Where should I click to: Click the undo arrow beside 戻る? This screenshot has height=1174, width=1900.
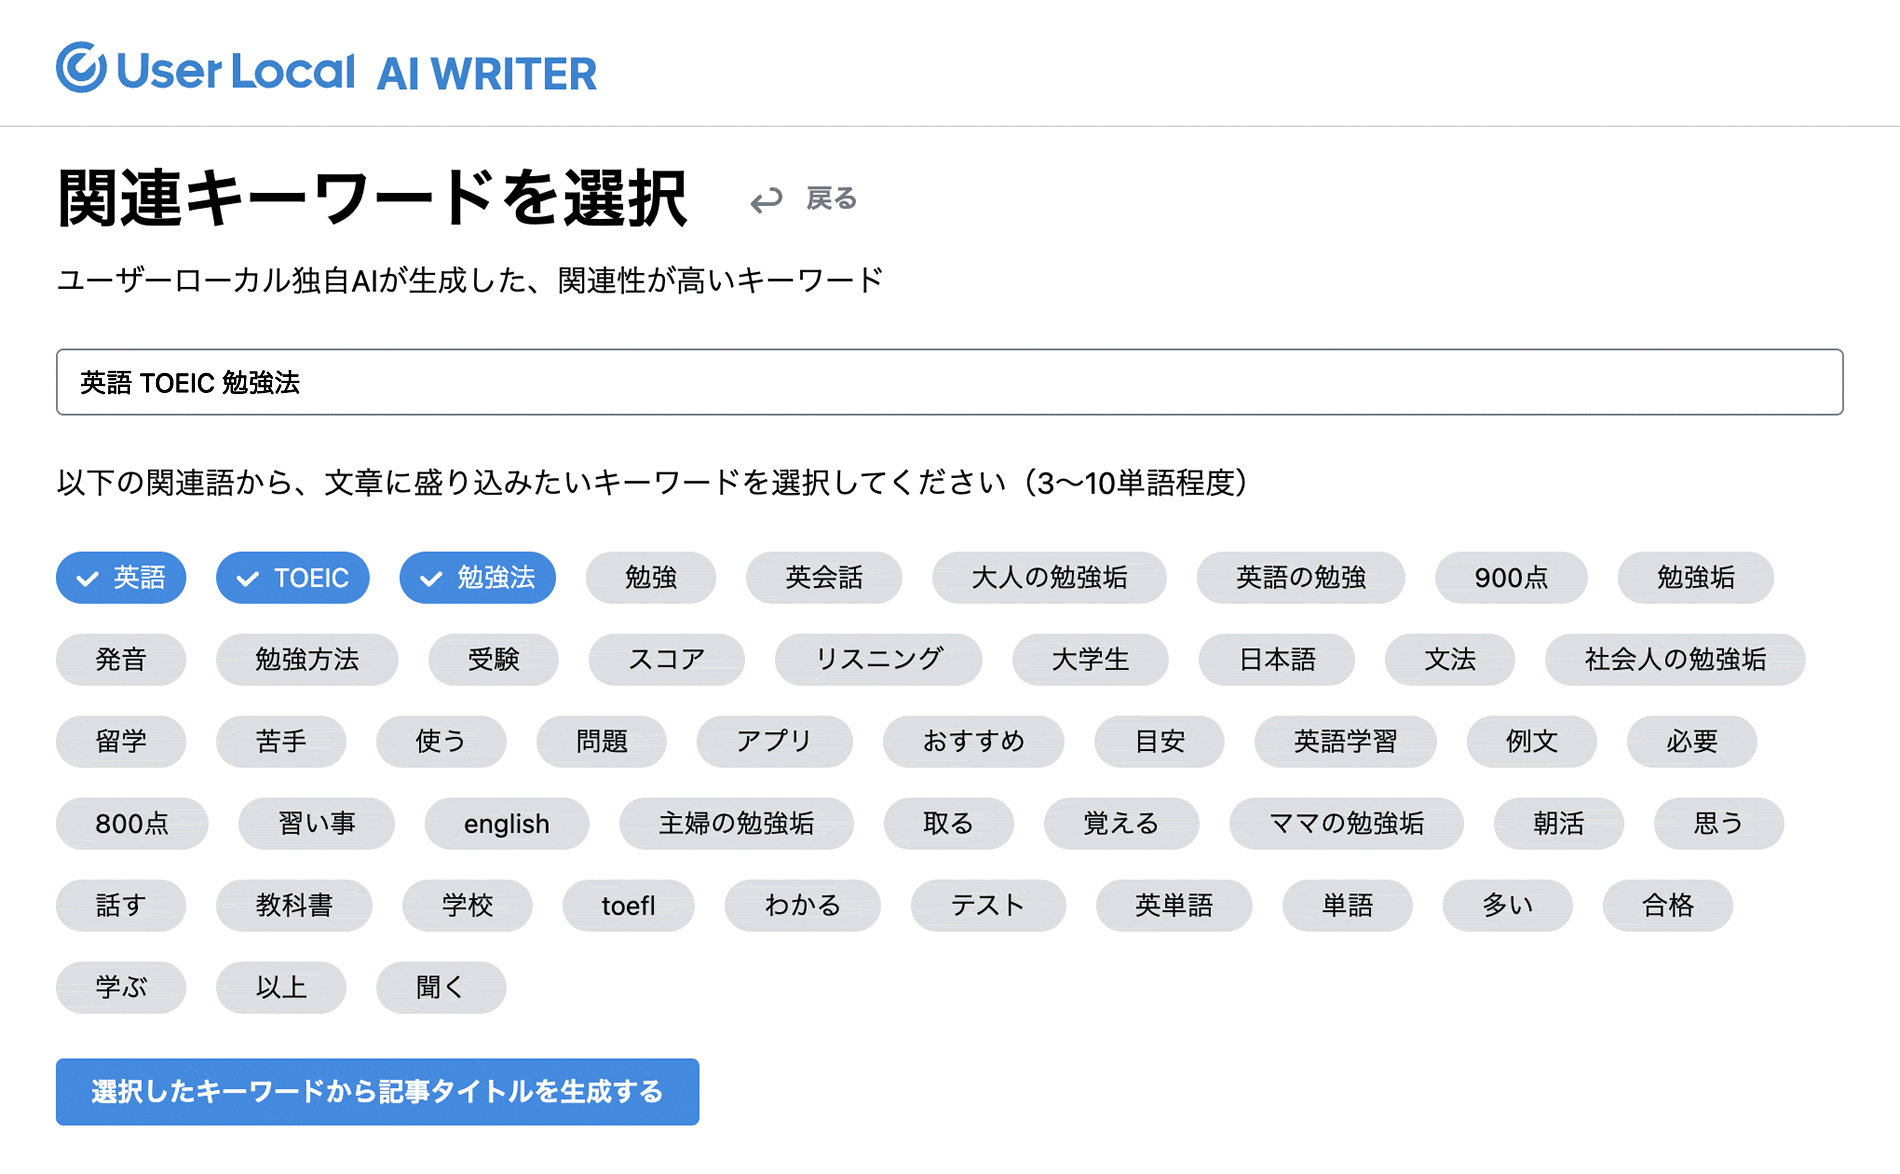[767, 198]
